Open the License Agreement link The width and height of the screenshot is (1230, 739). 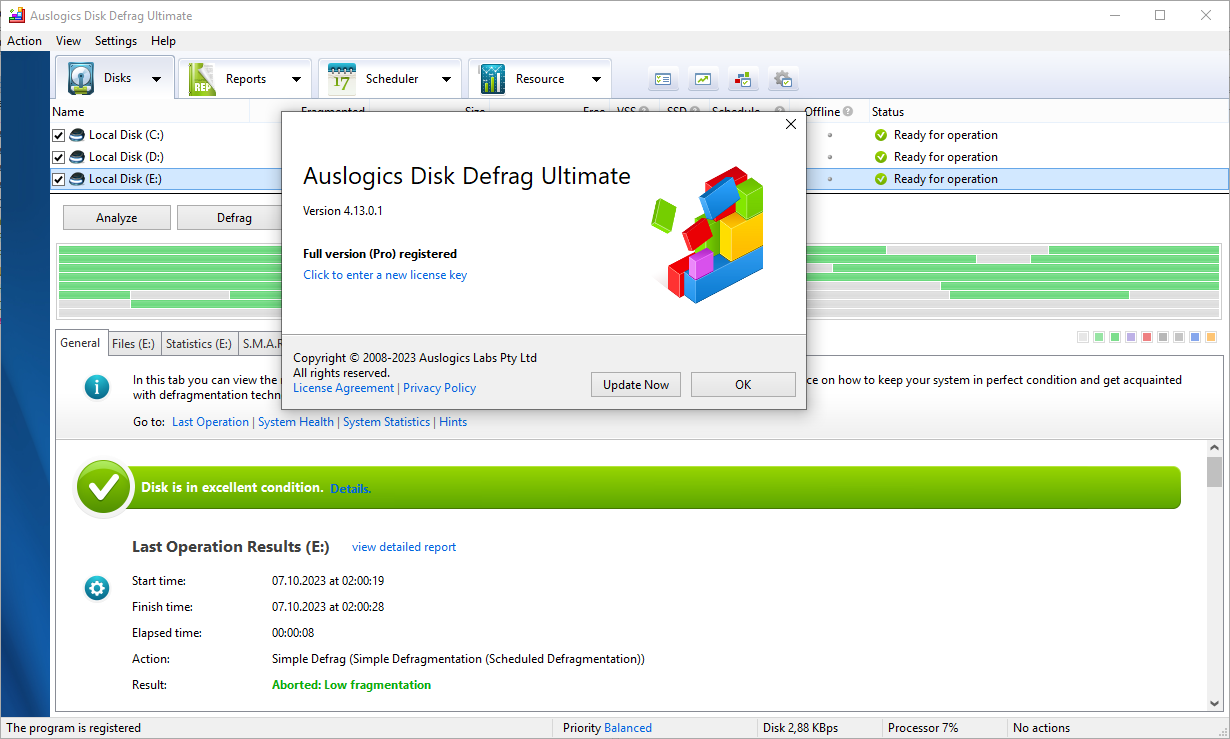click(344, 388)
